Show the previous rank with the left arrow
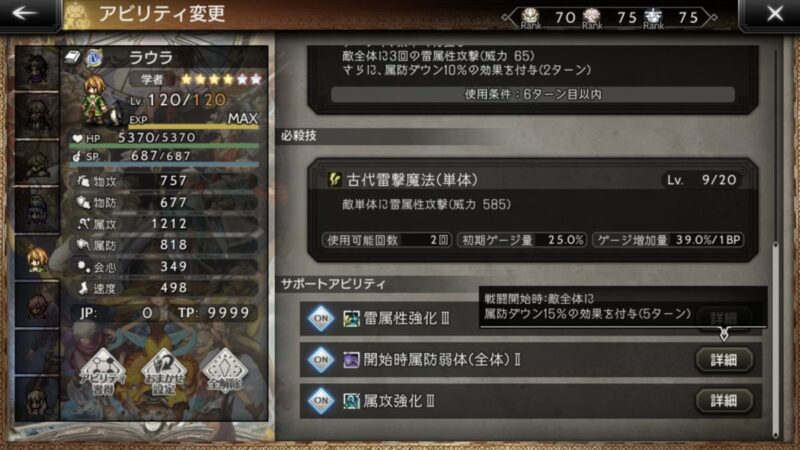This screenshot has width=800, height=450. pos(508,17)
